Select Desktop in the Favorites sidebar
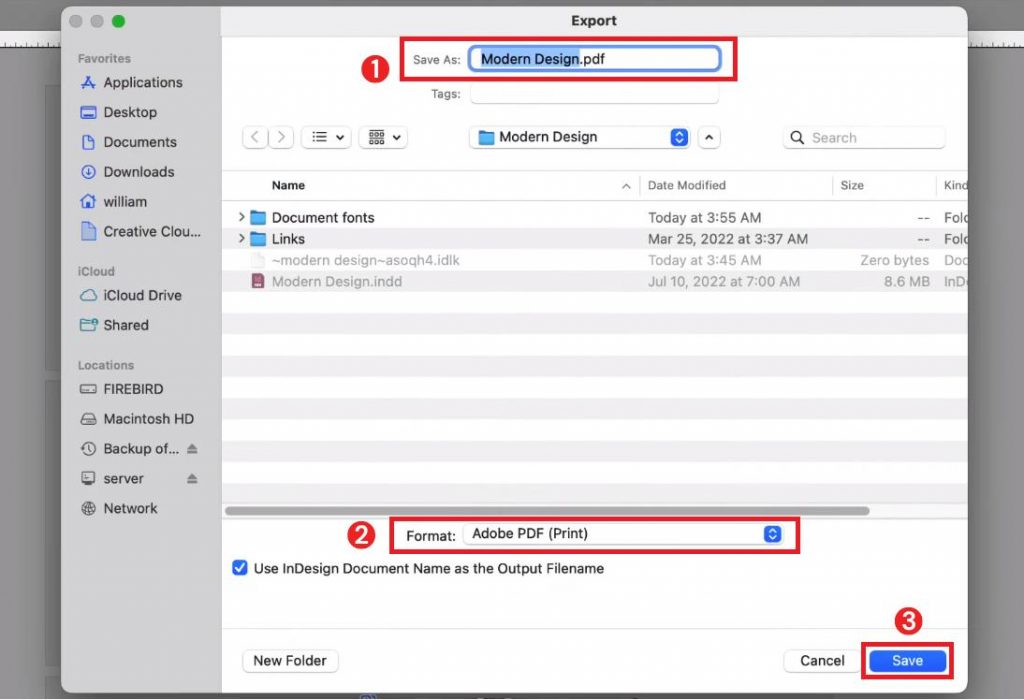The width and height of the screenshot is (1024, 700). [128, 112]
